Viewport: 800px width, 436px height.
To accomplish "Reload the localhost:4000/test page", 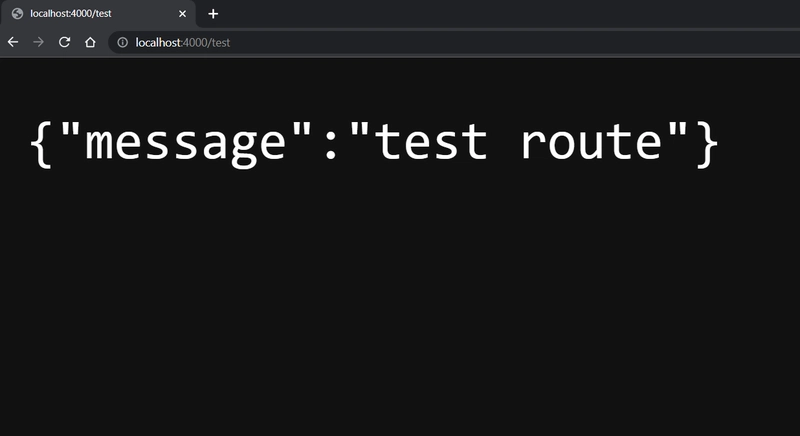I will coord(64,42).
